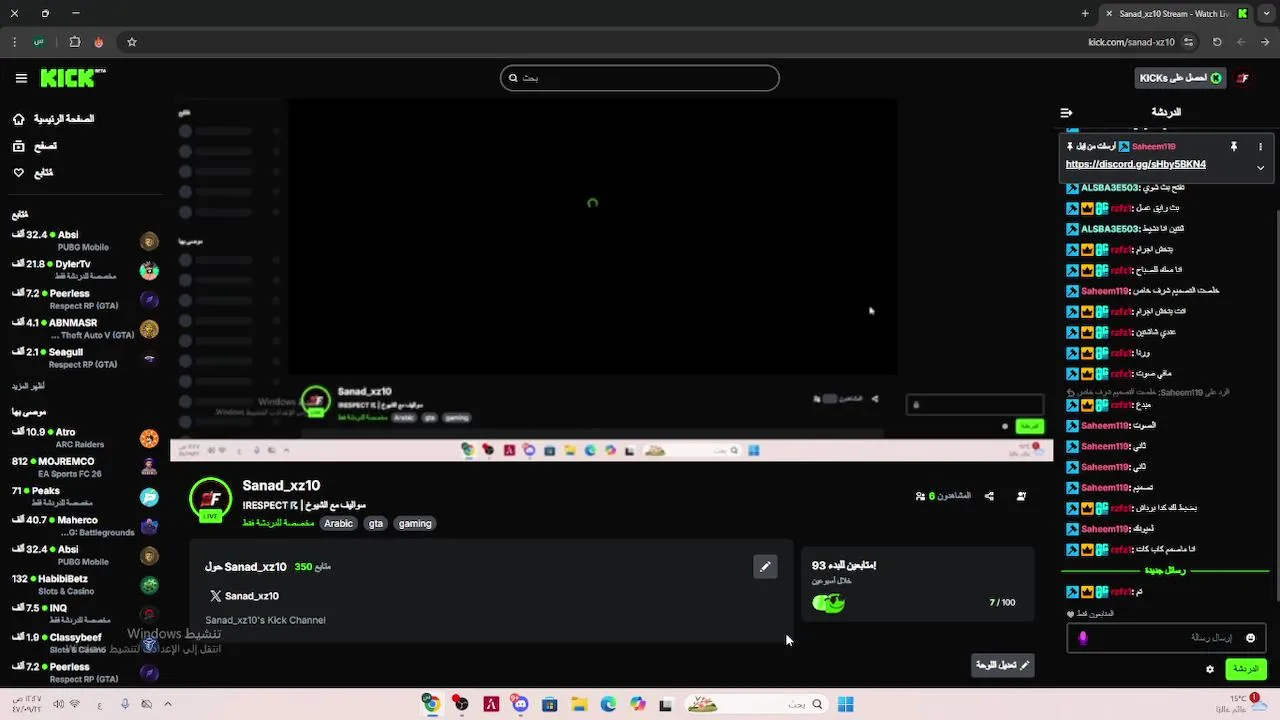
Task: Open the browser three-dot menu
Action: 14,42
